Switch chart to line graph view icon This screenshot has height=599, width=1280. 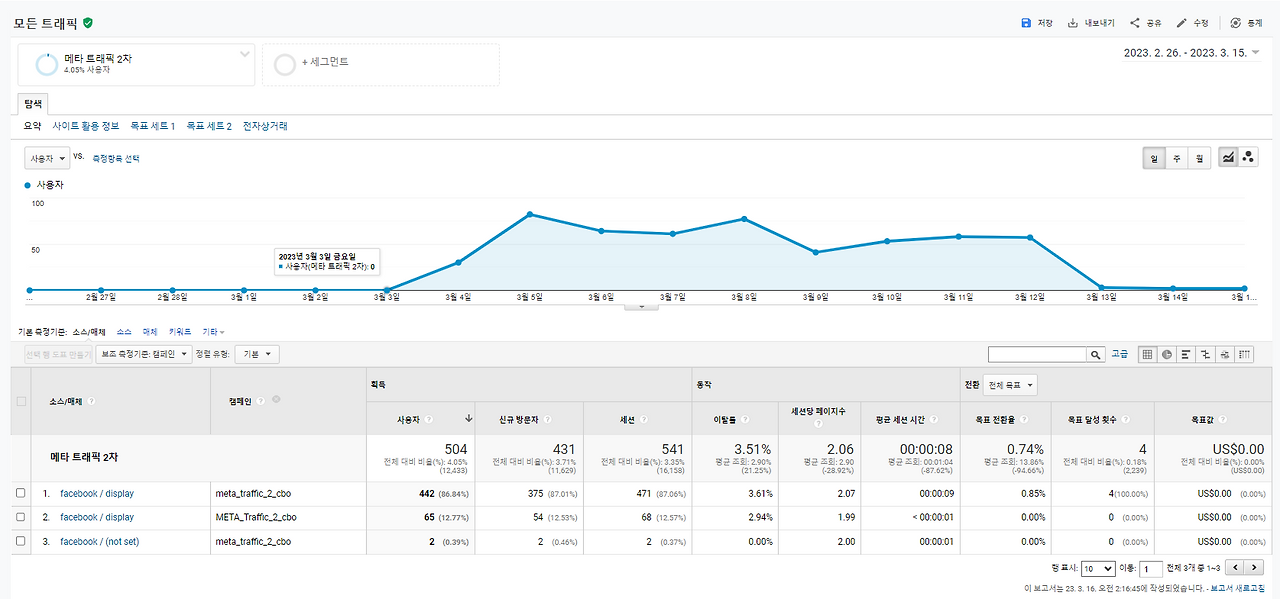(x=1227, y=158)
